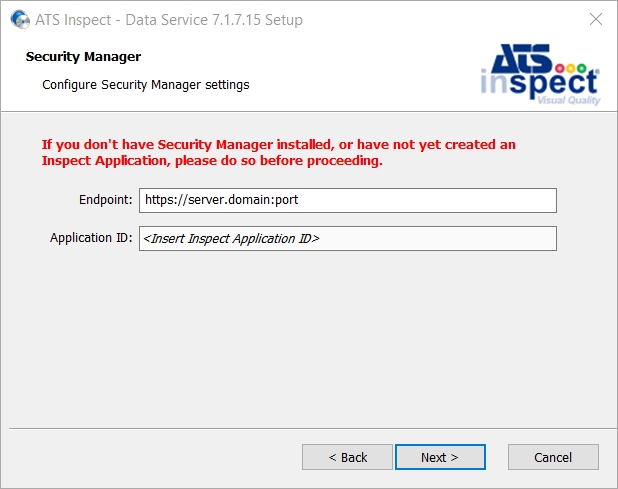The image size is (618, 489).
Task: Click the window title 'ATS Inspect - Data Service 7.1.7.15 Setup'
Action: (x=169, y=20)
